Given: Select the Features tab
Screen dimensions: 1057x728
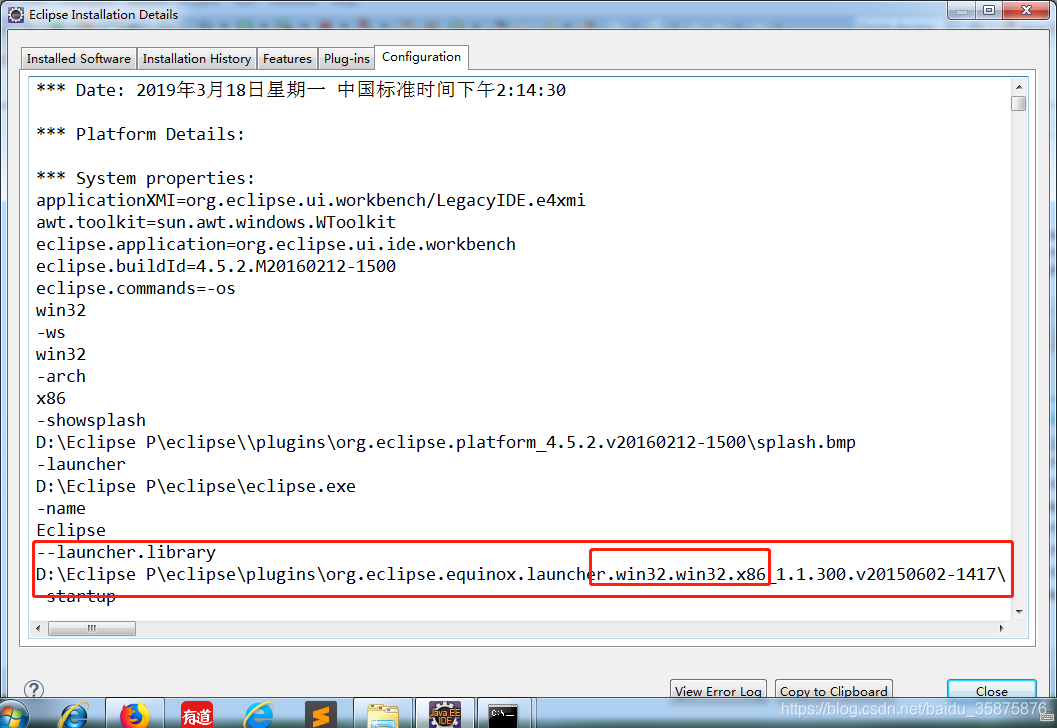Looking at the screenshot, I should (287, 59).
